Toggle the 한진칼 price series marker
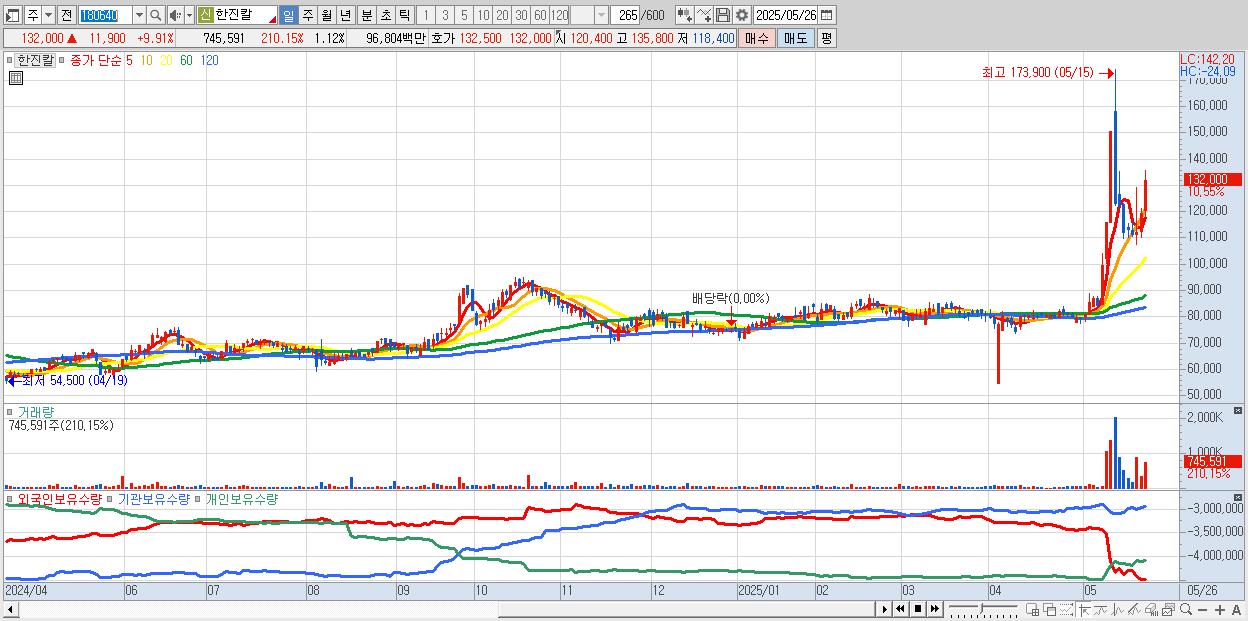The height and width of the screenshot is (621, 1248). (x=10, y=60)
